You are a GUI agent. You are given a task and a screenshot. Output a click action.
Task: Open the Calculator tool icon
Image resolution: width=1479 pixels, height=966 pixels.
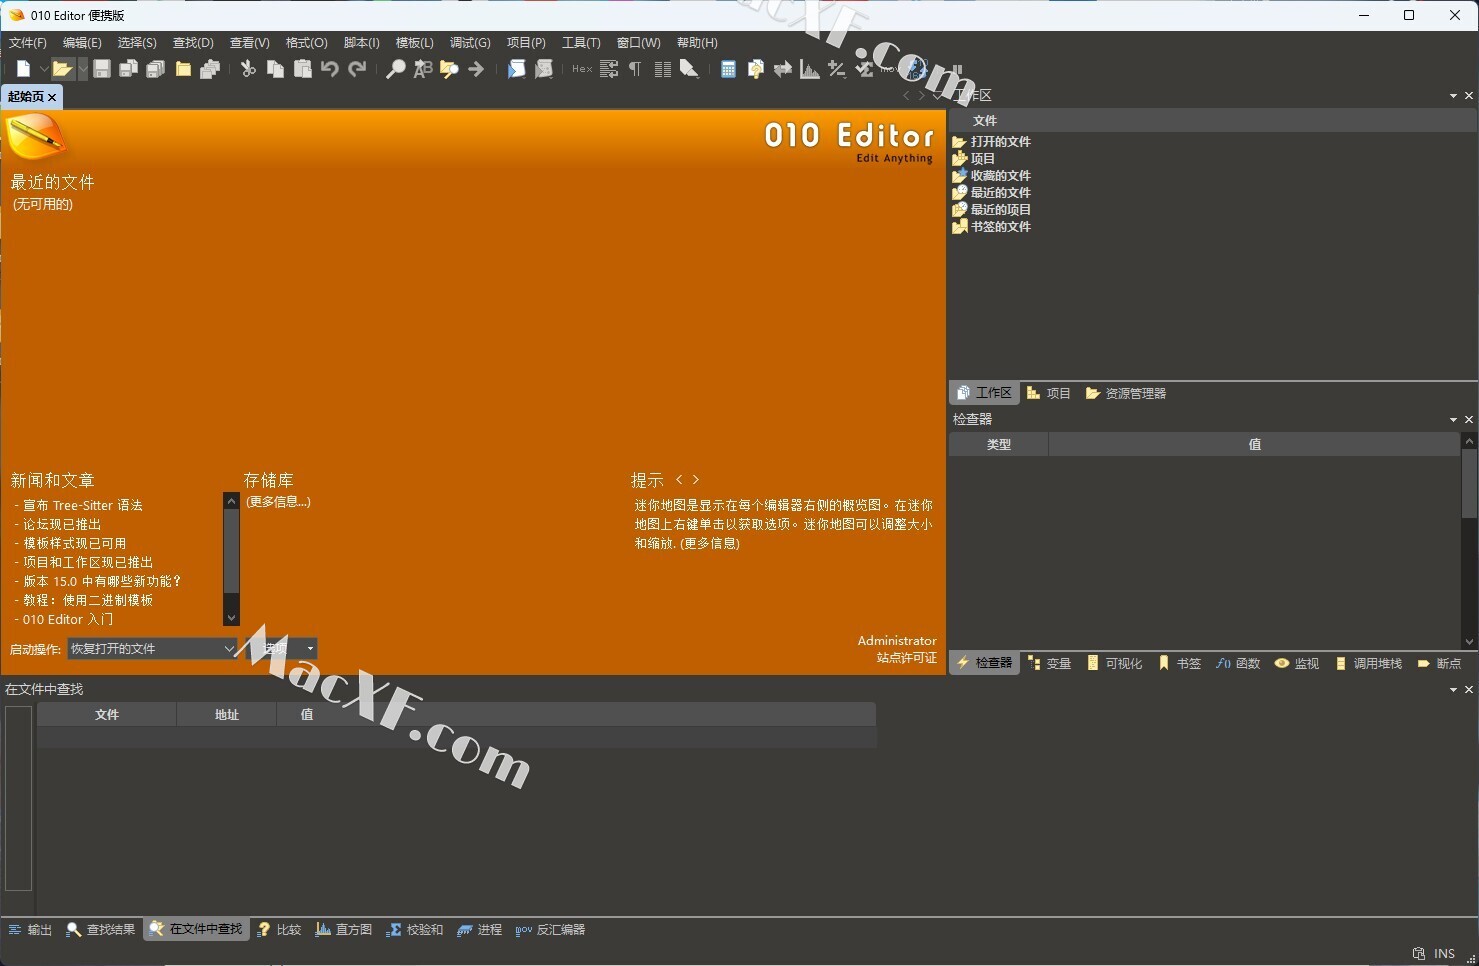(728, 69)
